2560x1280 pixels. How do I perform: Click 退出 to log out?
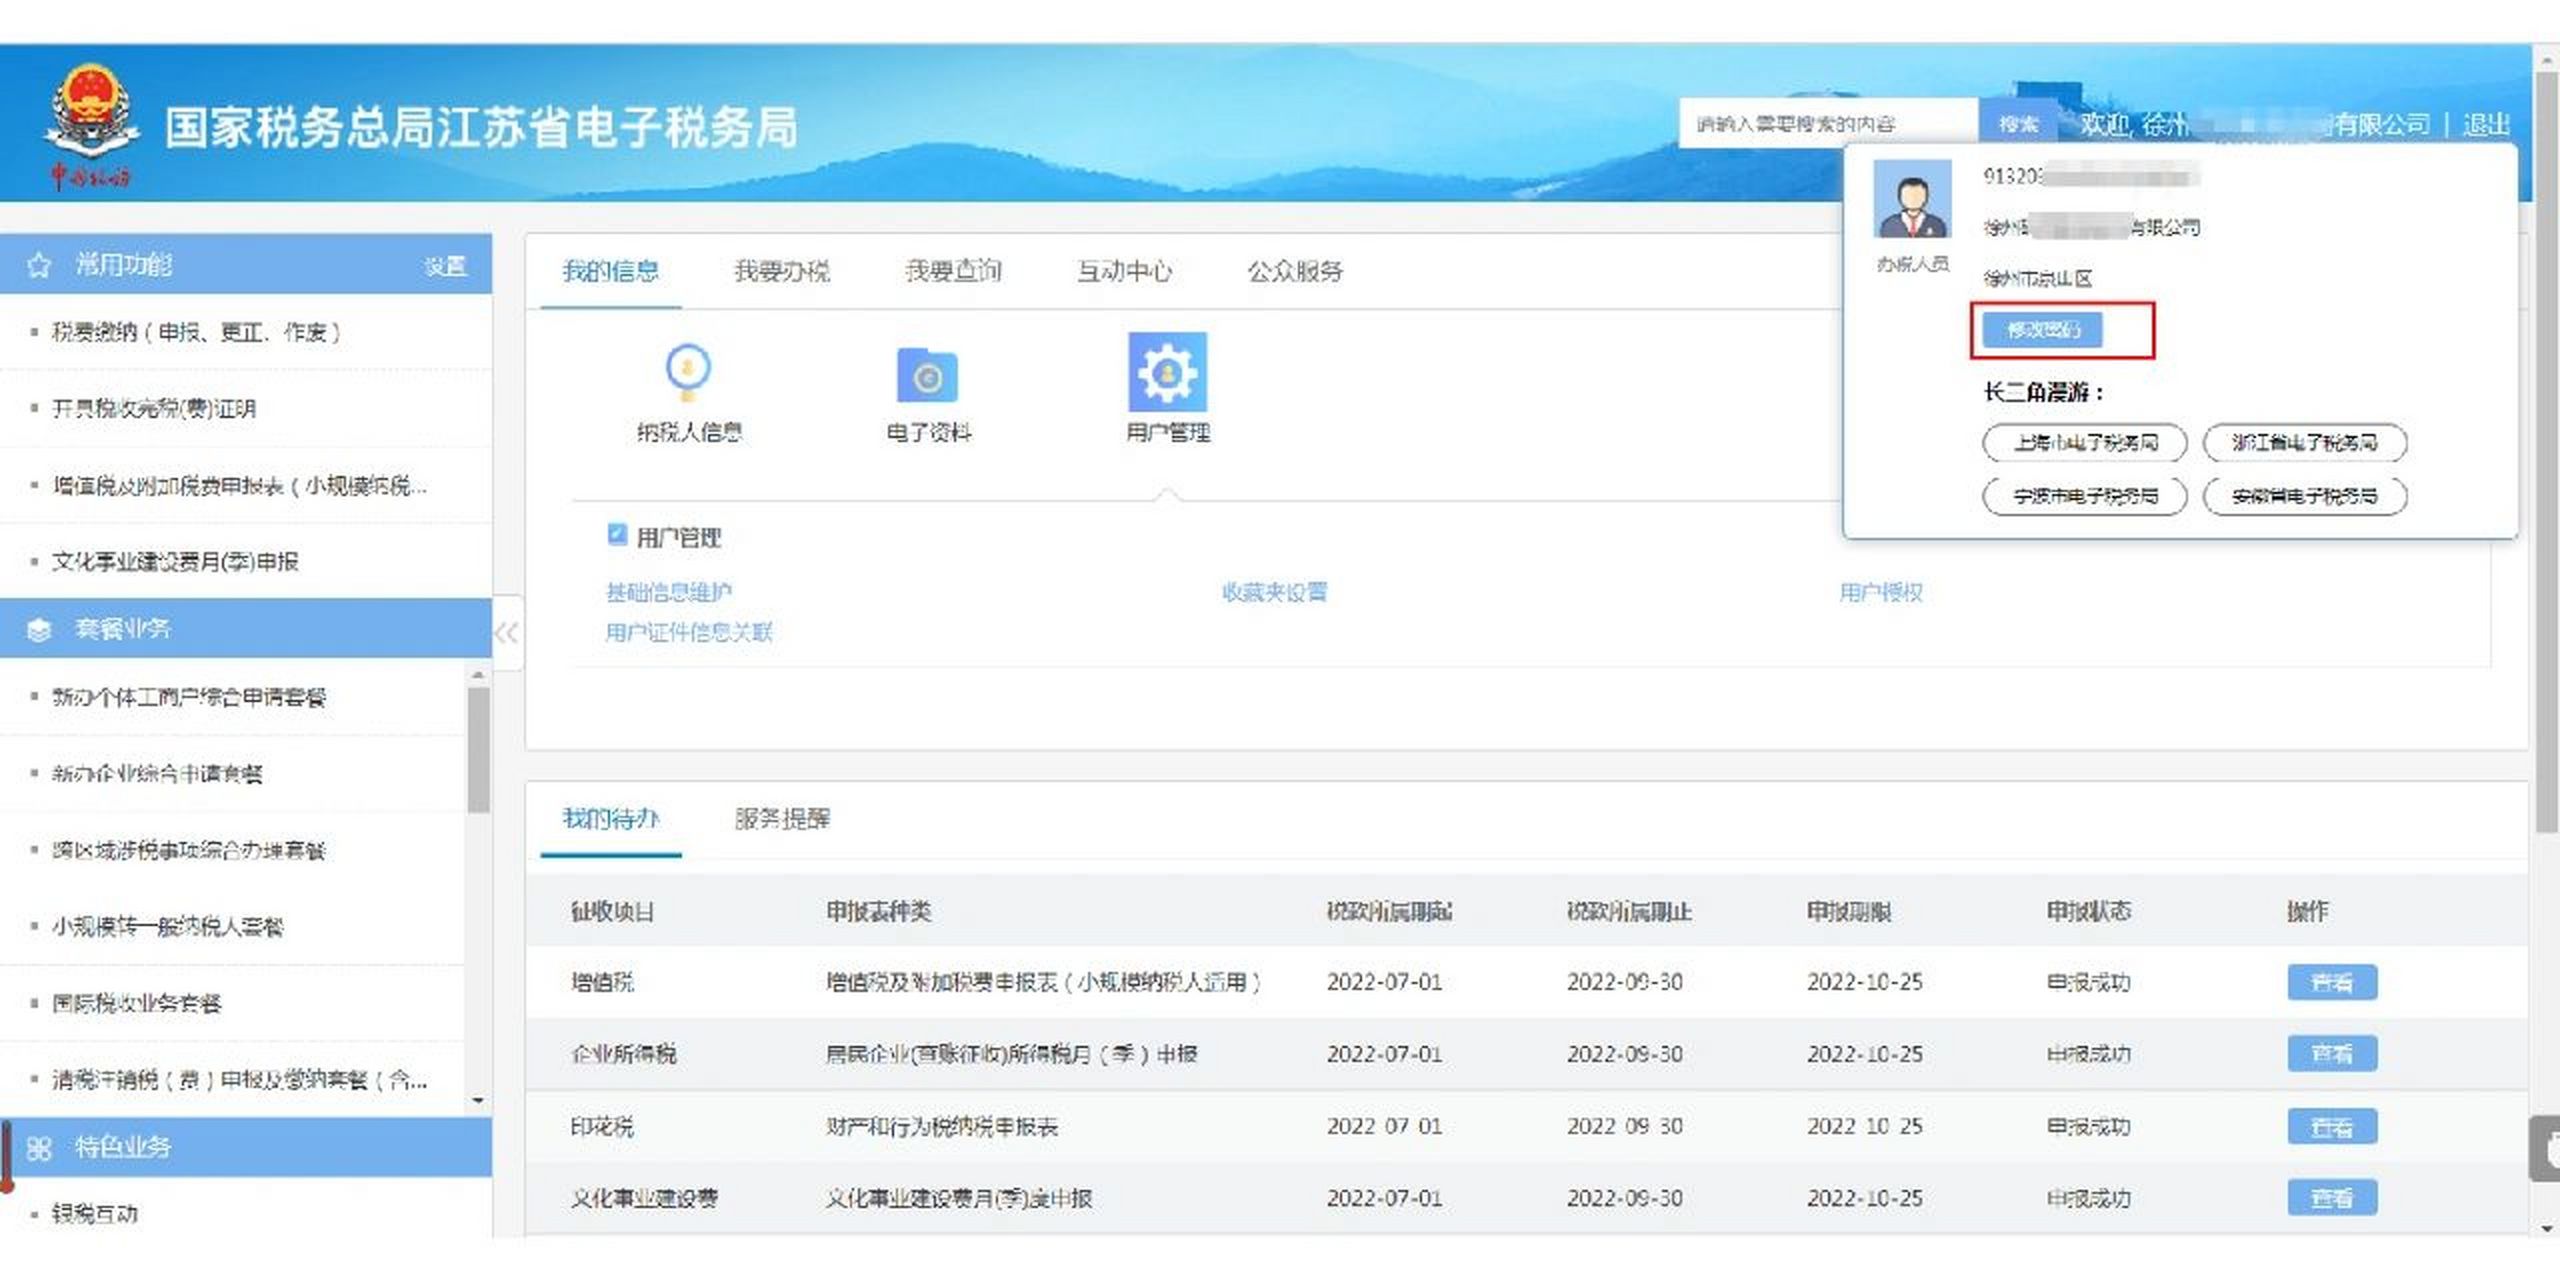coord(2486,125)
